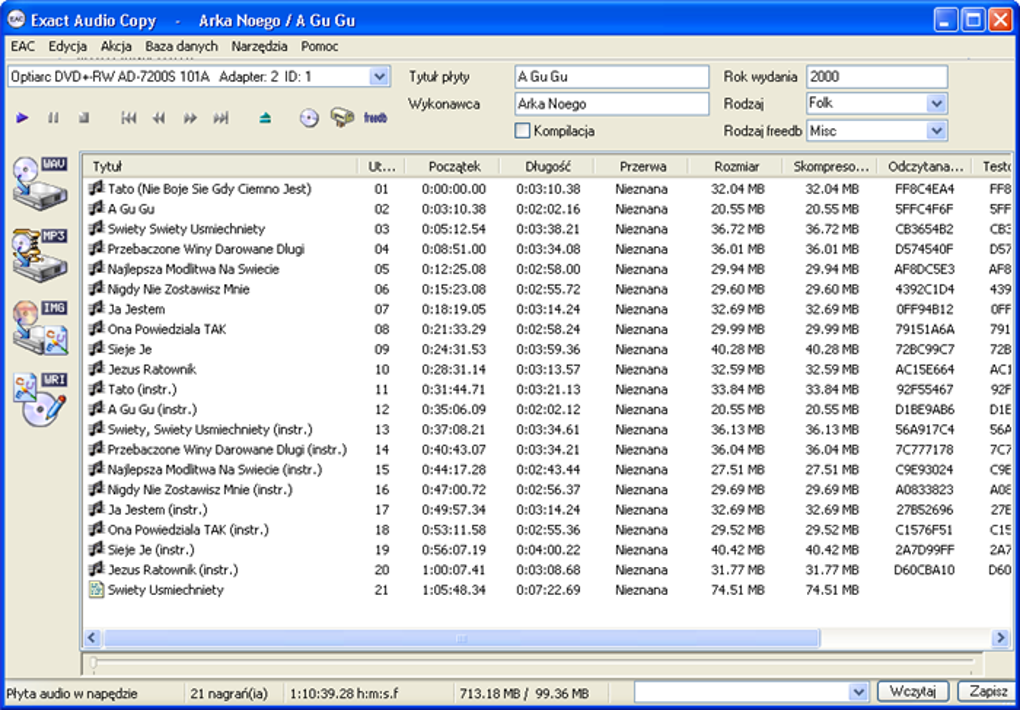This screenshot has height=710, width=1020.
Task: Click the scrollbar left arrow
Action: 92,638
